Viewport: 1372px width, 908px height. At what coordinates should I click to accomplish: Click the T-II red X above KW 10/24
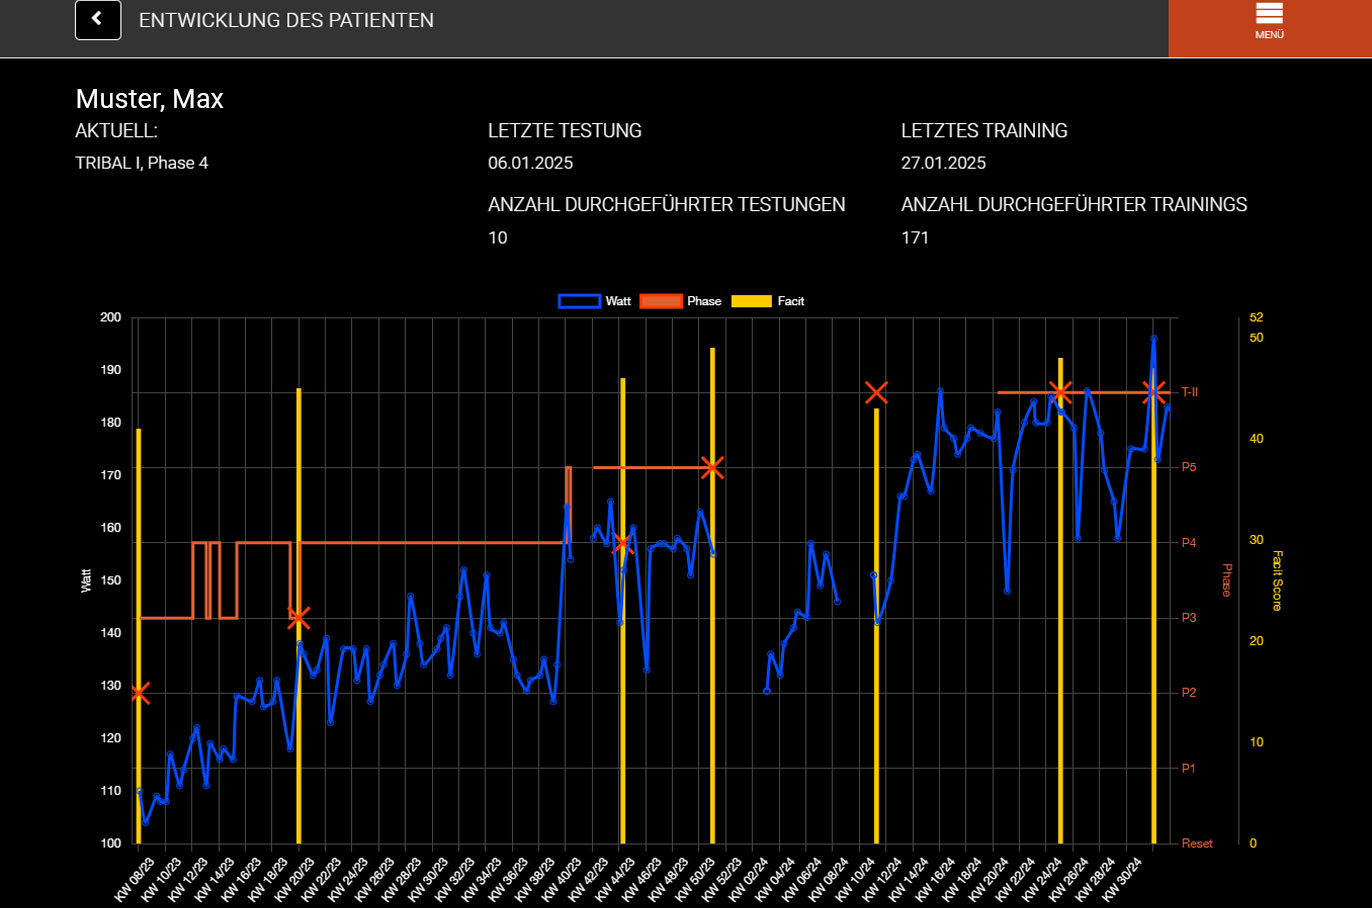(876, 392)
